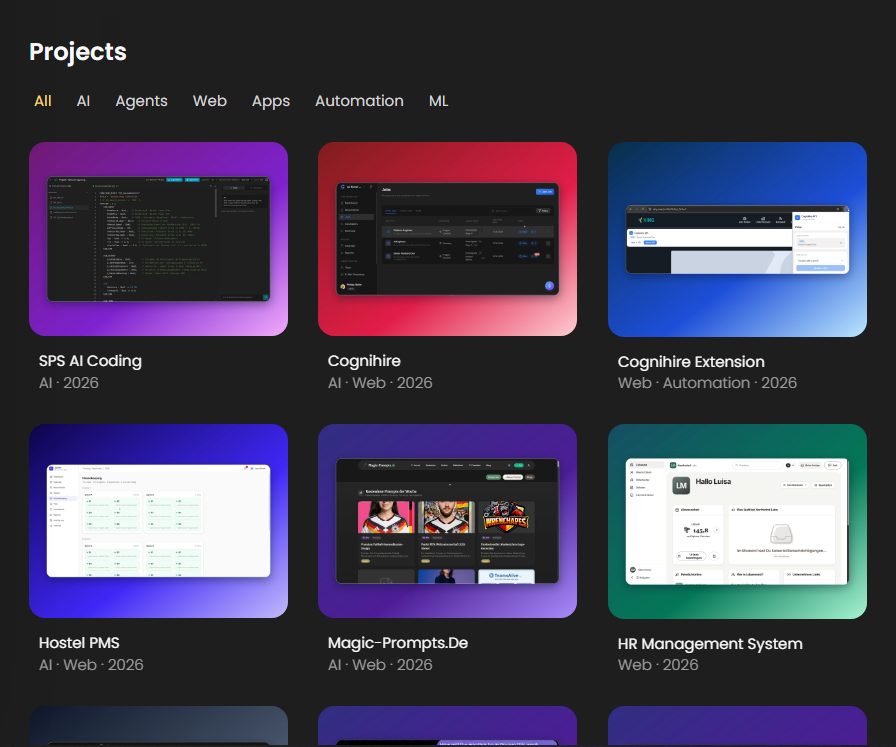
Task: Filter projects by AI
Action: point(83,101)
